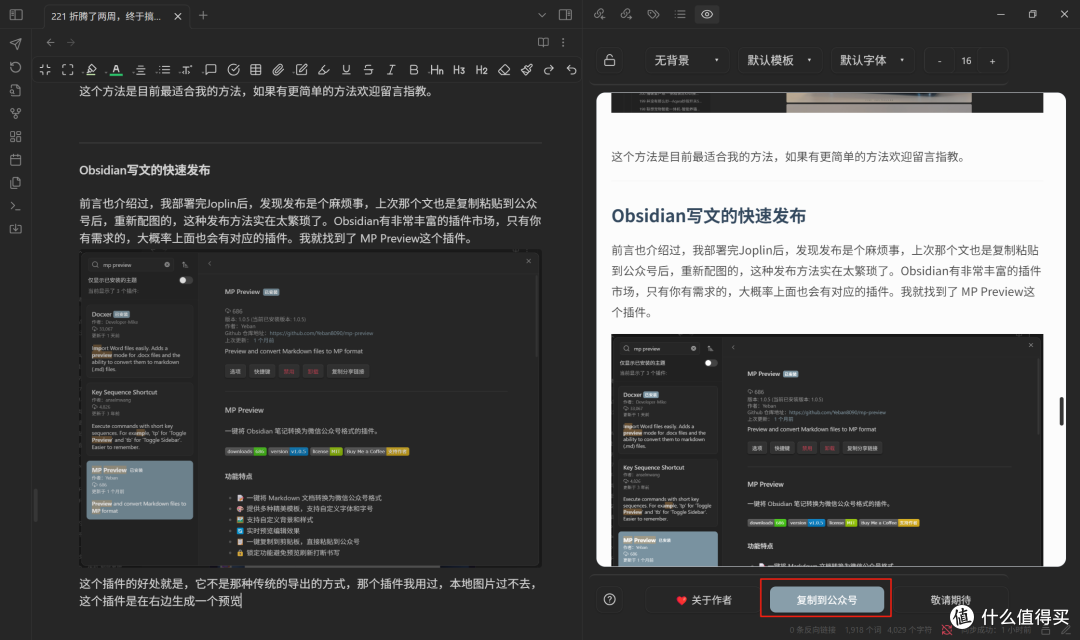Click the font size value 16
This screenshot has height=640, width=1080.
(966, 61)
